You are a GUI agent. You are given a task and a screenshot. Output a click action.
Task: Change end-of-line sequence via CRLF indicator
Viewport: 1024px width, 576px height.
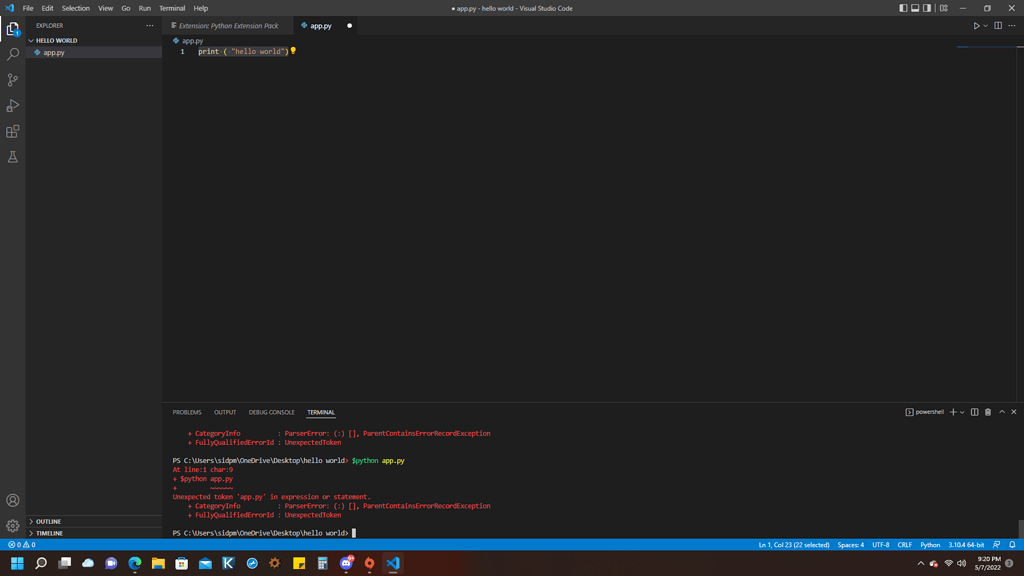[905, 545]
